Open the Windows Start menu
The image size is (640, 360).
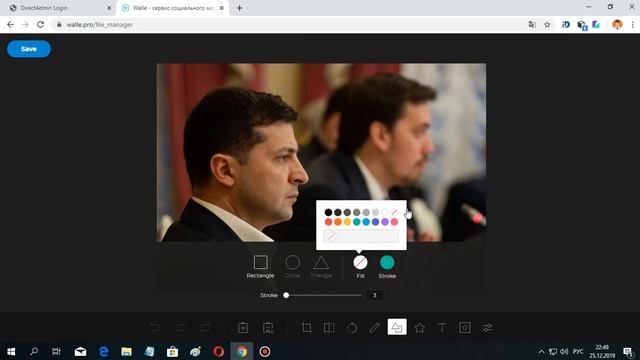pyautogui.click(x=11, y=351)
